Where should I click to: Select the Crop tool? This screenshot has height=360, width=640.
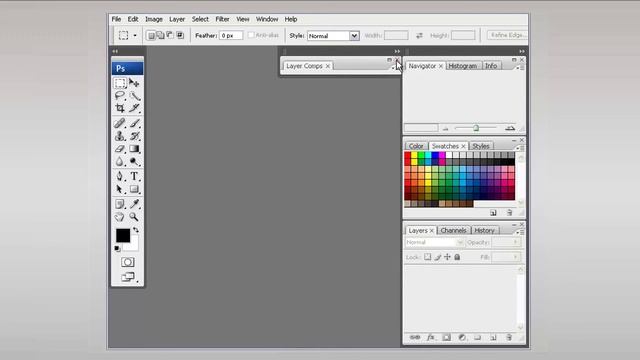120,108
